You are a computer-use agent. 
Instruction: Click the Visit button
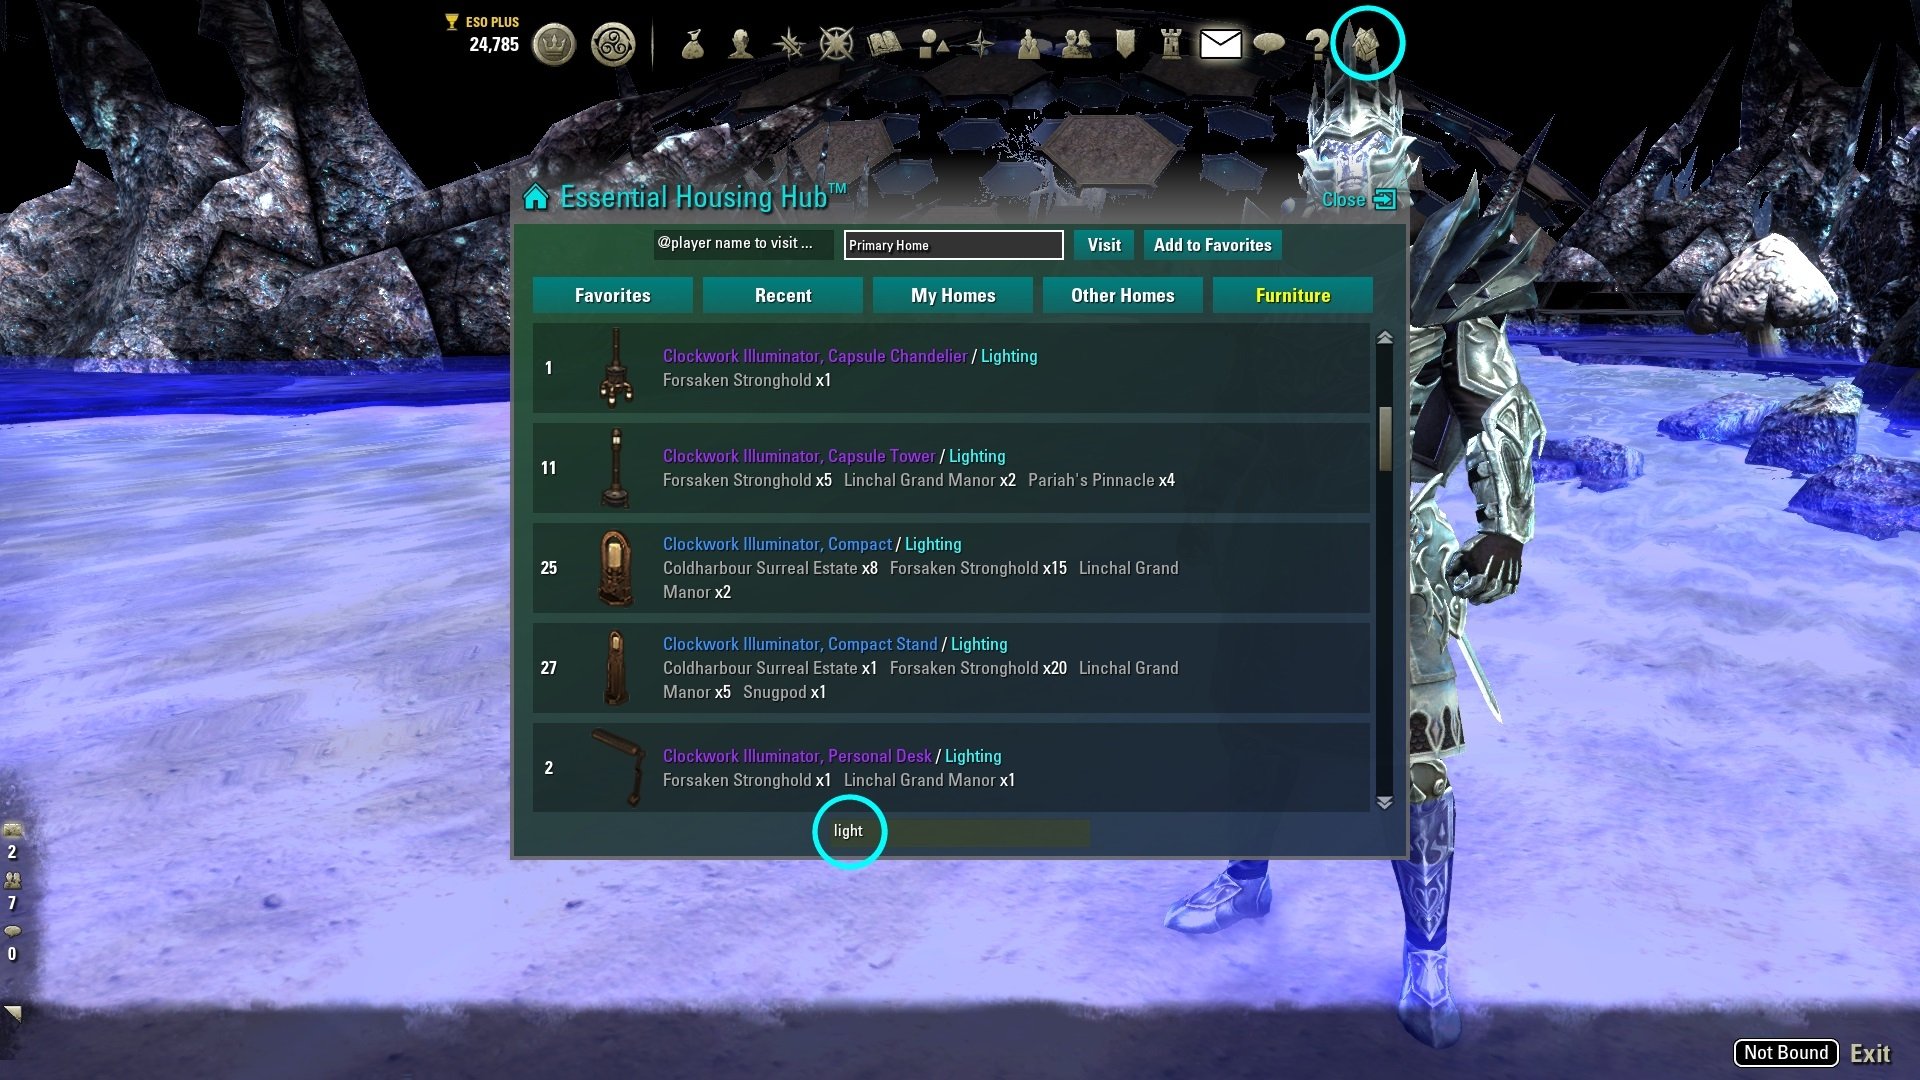[x=1105, y=244]
